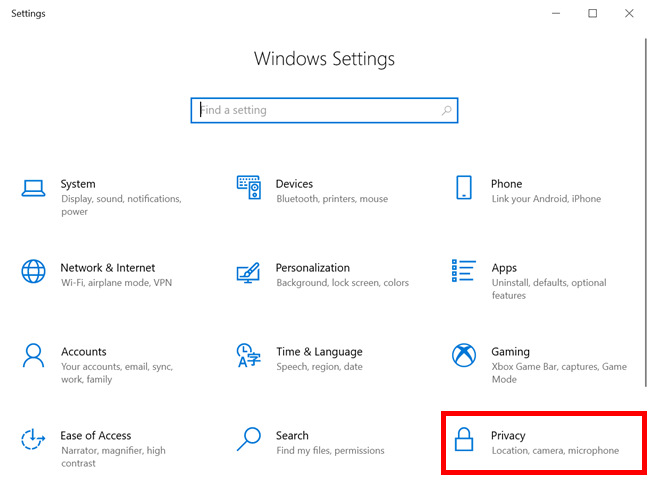Click 'Location, camera, microphone' description
The height and width of the screenshot is (479, 648).
[555, 450]
